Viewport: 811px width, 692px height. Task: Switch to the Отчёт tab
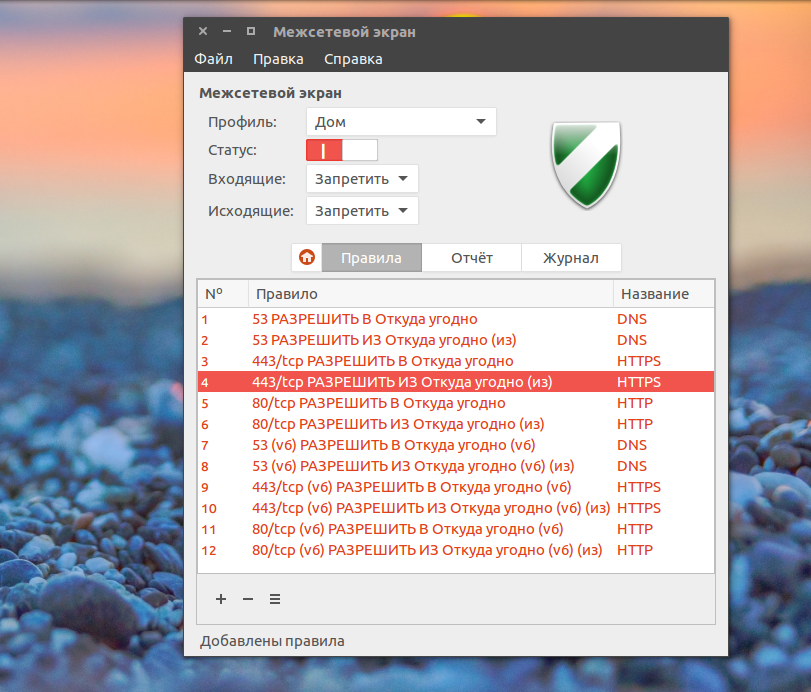point(472,258)
